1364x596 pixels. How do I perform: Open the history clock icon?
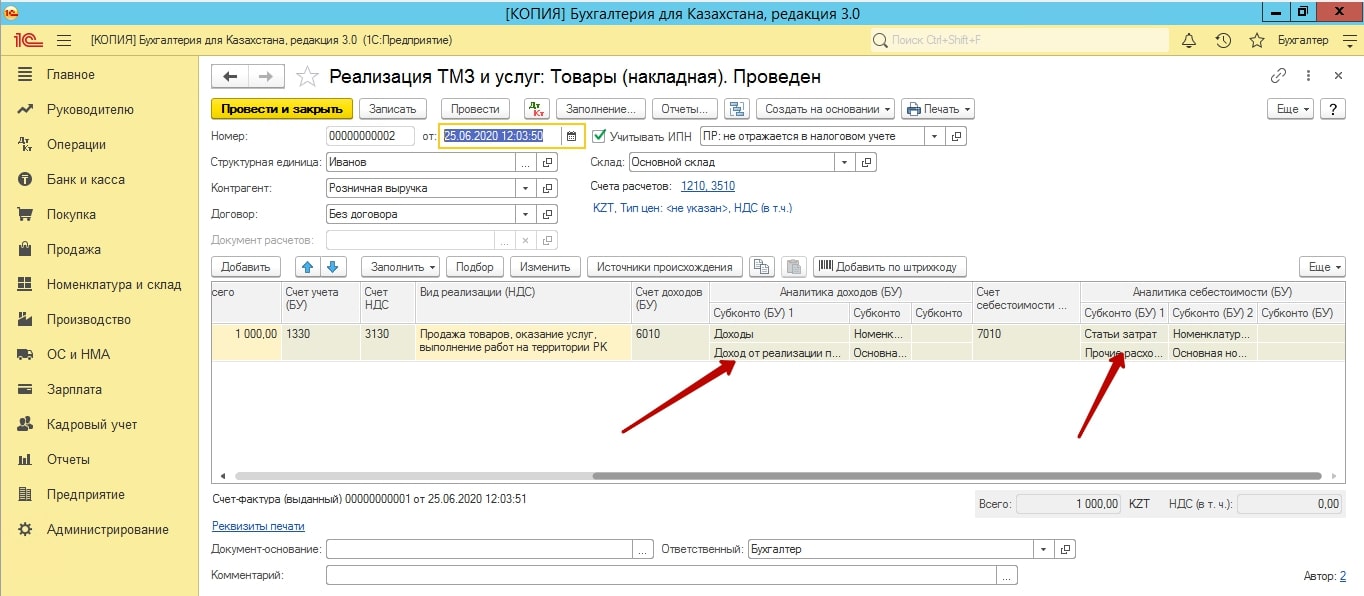tap(1222, 40)
